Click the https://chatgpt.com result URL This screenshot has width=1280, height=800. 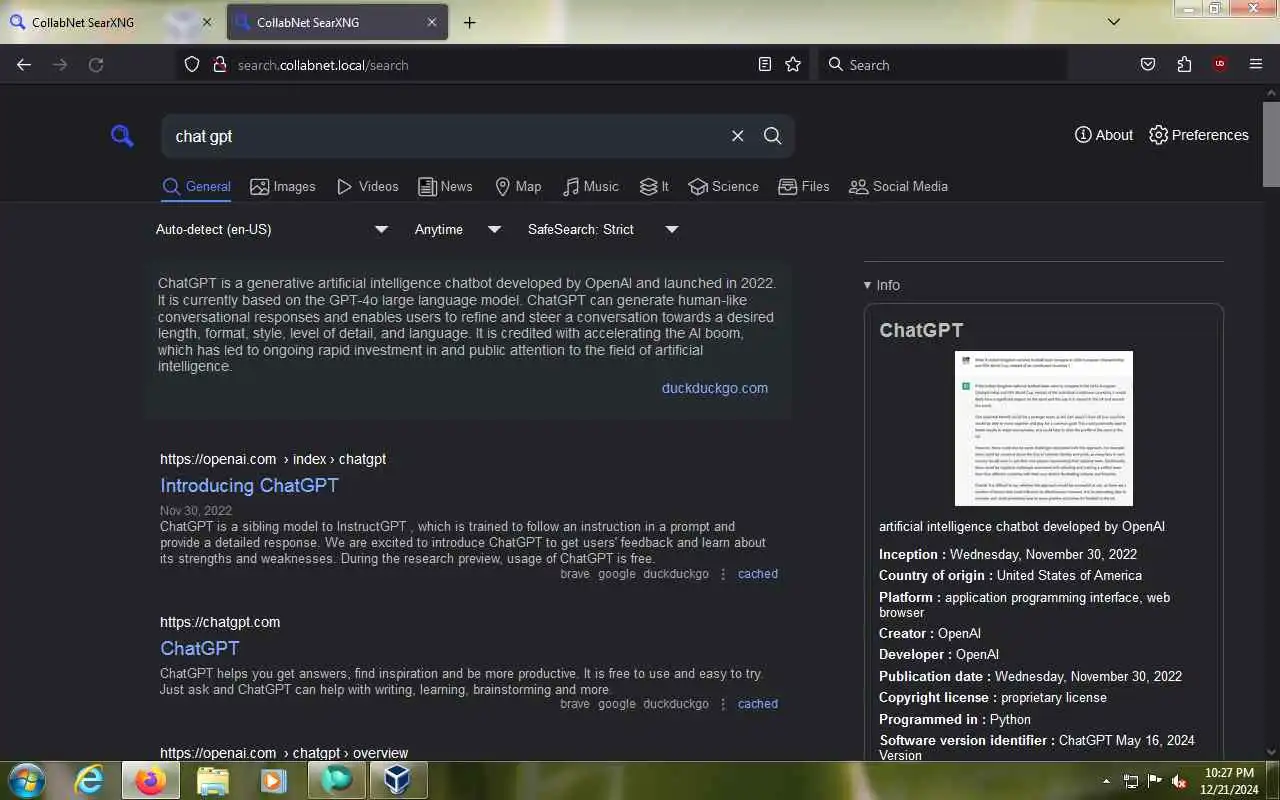tap(220, 622)
